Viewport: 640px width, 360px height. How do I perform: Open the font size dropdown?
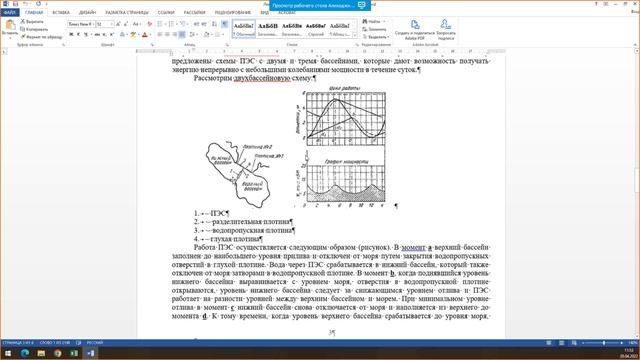coord(111,24)
